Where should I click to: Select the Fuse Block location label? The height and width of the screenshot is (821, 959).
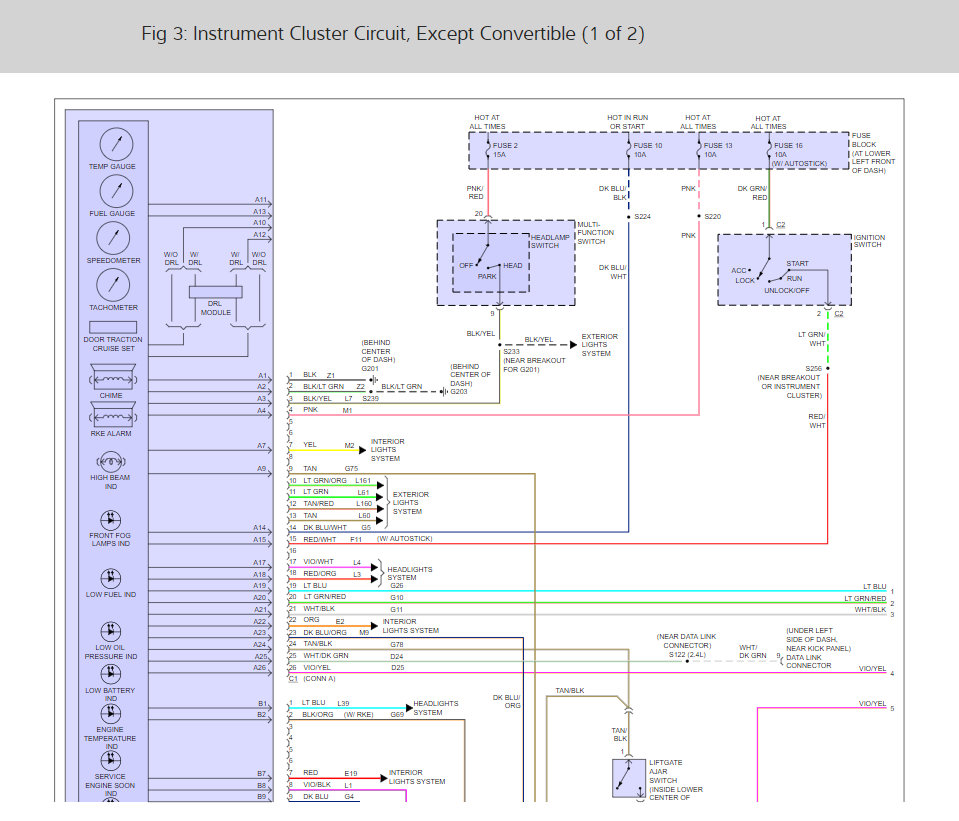[873, 153]
